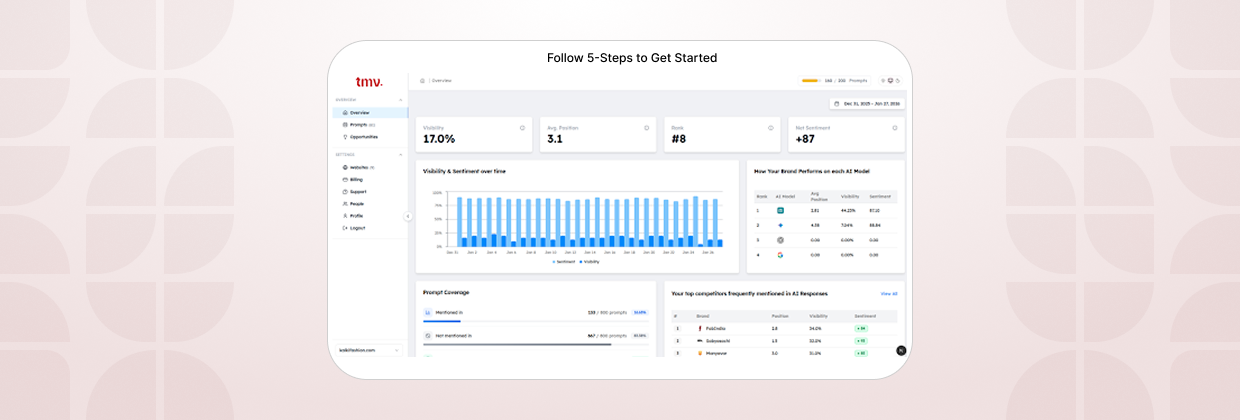Click the calendar icon in date picker
The width and height of the screenshot is (1240, 420).
tap(837, 103)
